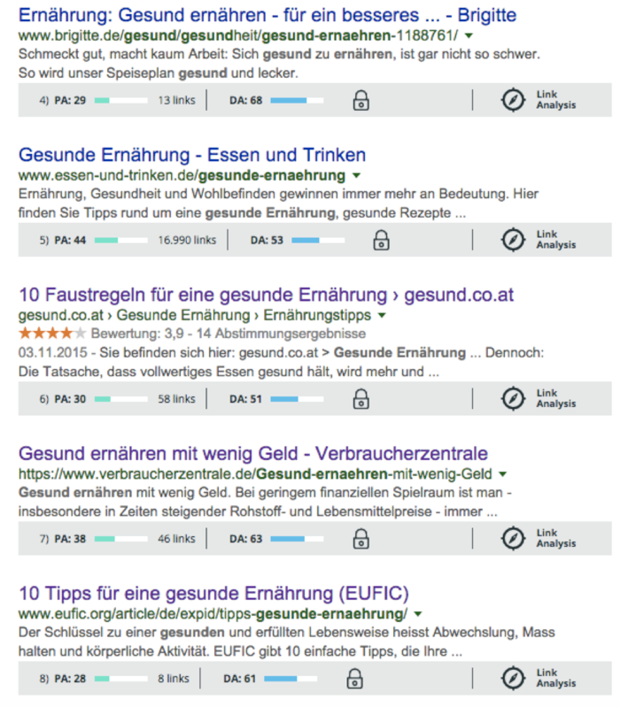620x707 pixels.
Task: Open dropdown arrow next to verbraucherzentrale.de URL
Action: (x=502, y=474)
